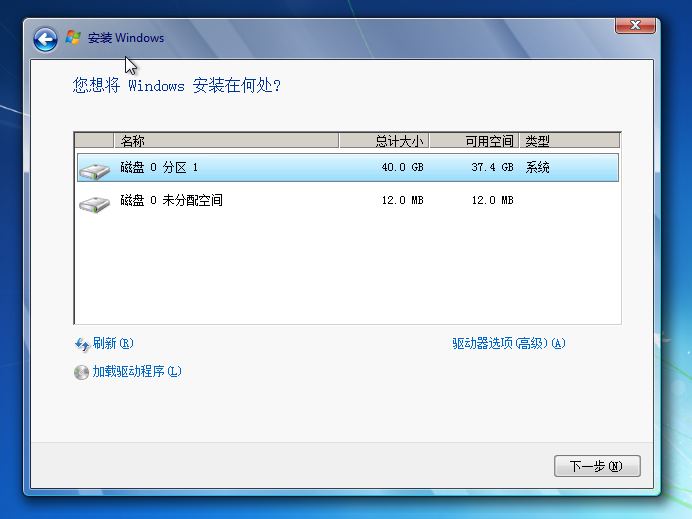692x519 pixels.
Task: Open the 刷新(R) link
Action: tap(113, 343)
